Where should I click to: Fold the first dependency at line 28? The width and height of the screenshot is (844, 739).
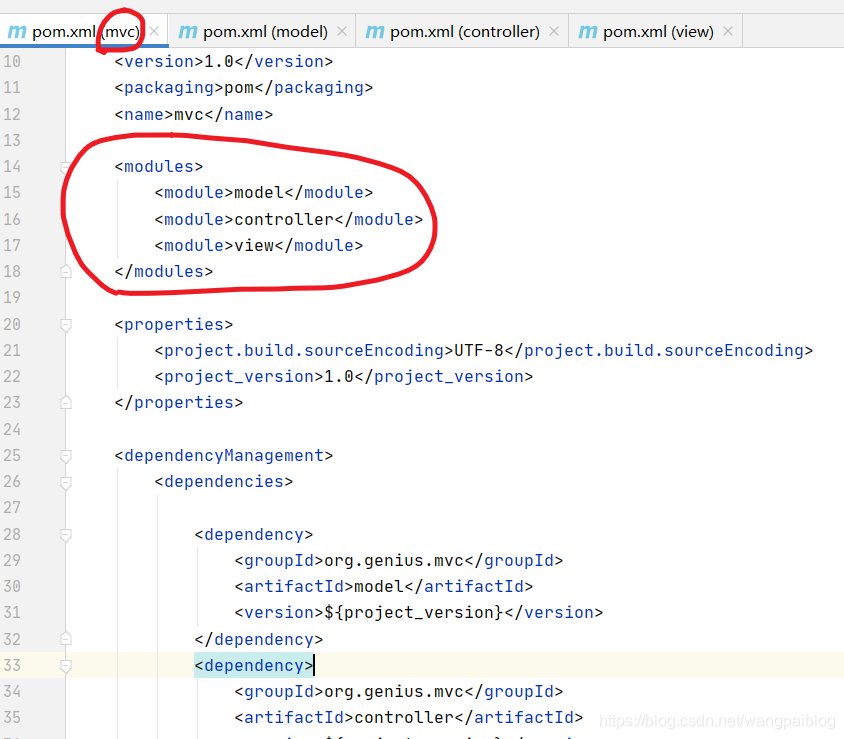pyautogui.click(x=66, y=535)
